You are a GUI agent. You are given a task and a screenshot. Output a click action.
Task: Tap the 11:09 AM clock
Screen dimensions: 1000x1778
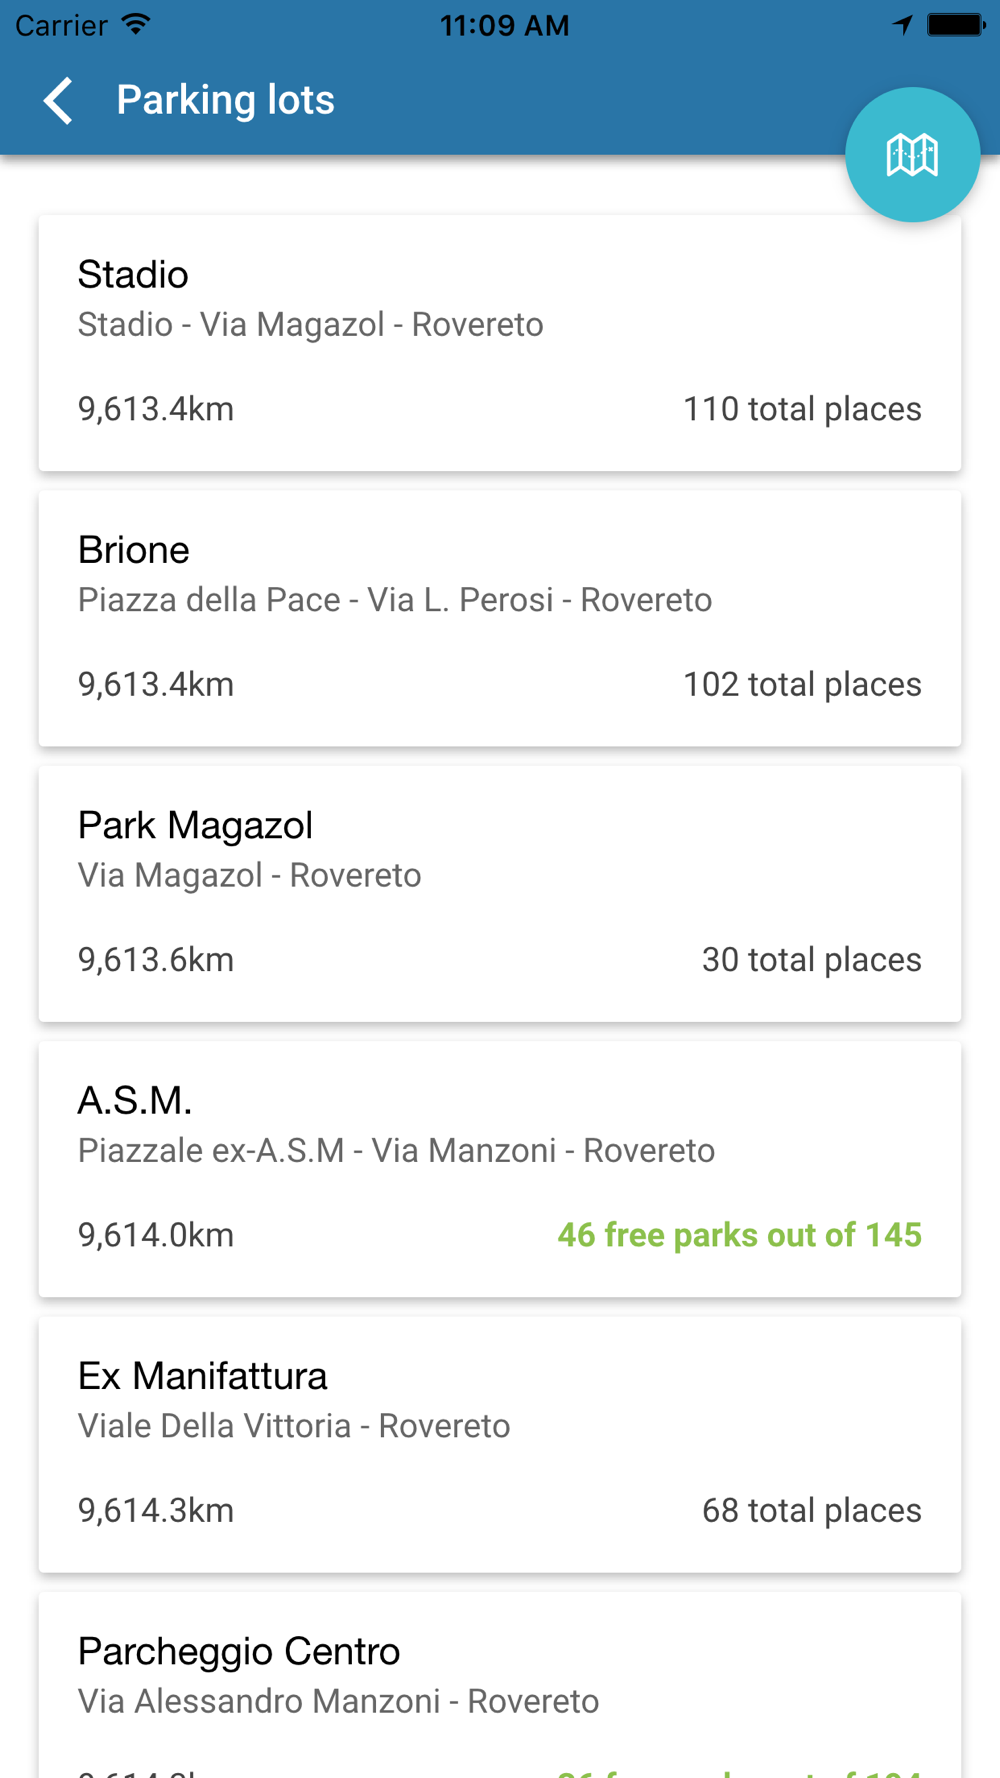(x=504, y=25)
